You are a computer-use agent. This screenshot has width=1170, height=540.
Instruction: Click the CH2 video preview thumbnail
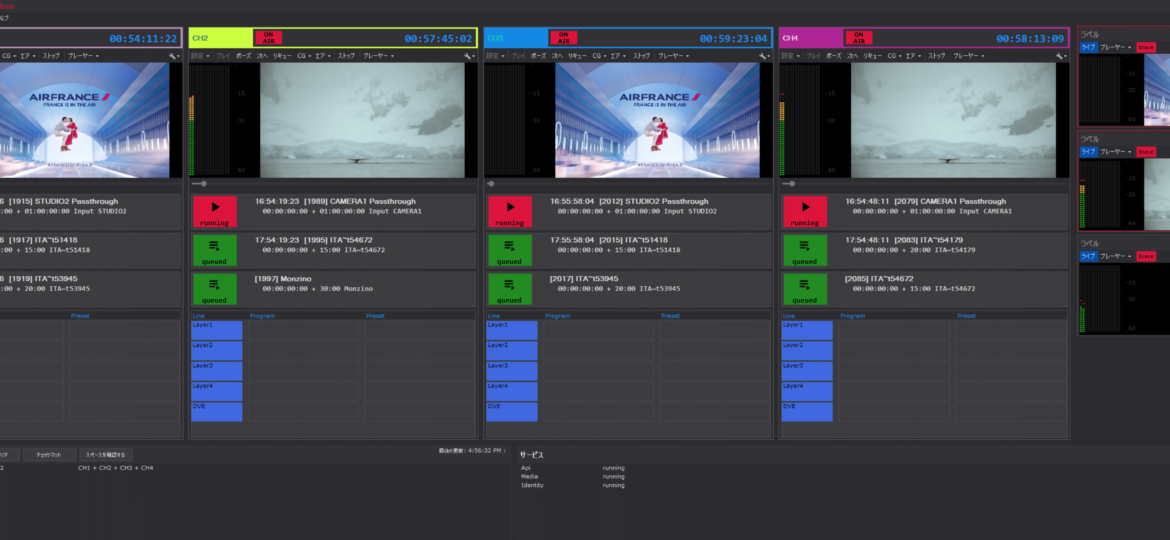pos(362,120)
